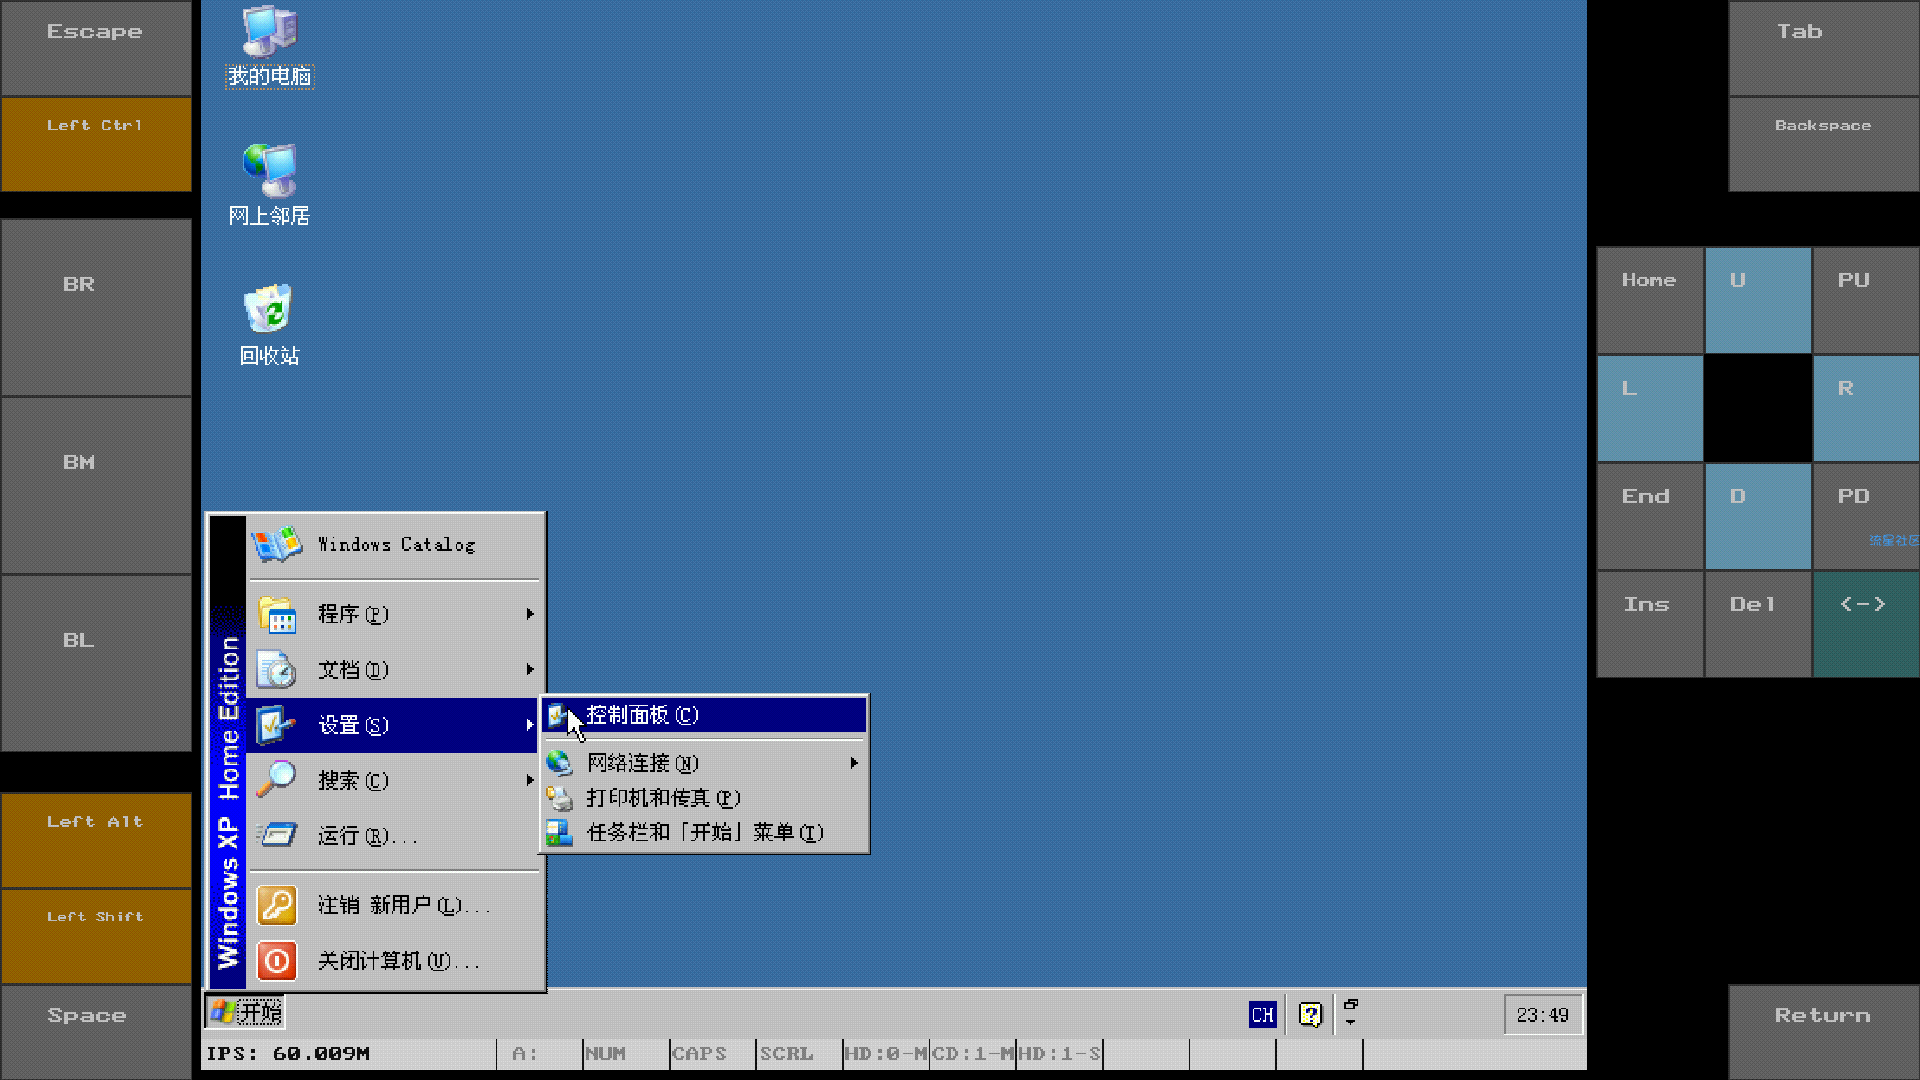Viewport: 1920px width, 1080px height.
Task: Click the help question-mark tray icon
Action: pos(1310,1015)
